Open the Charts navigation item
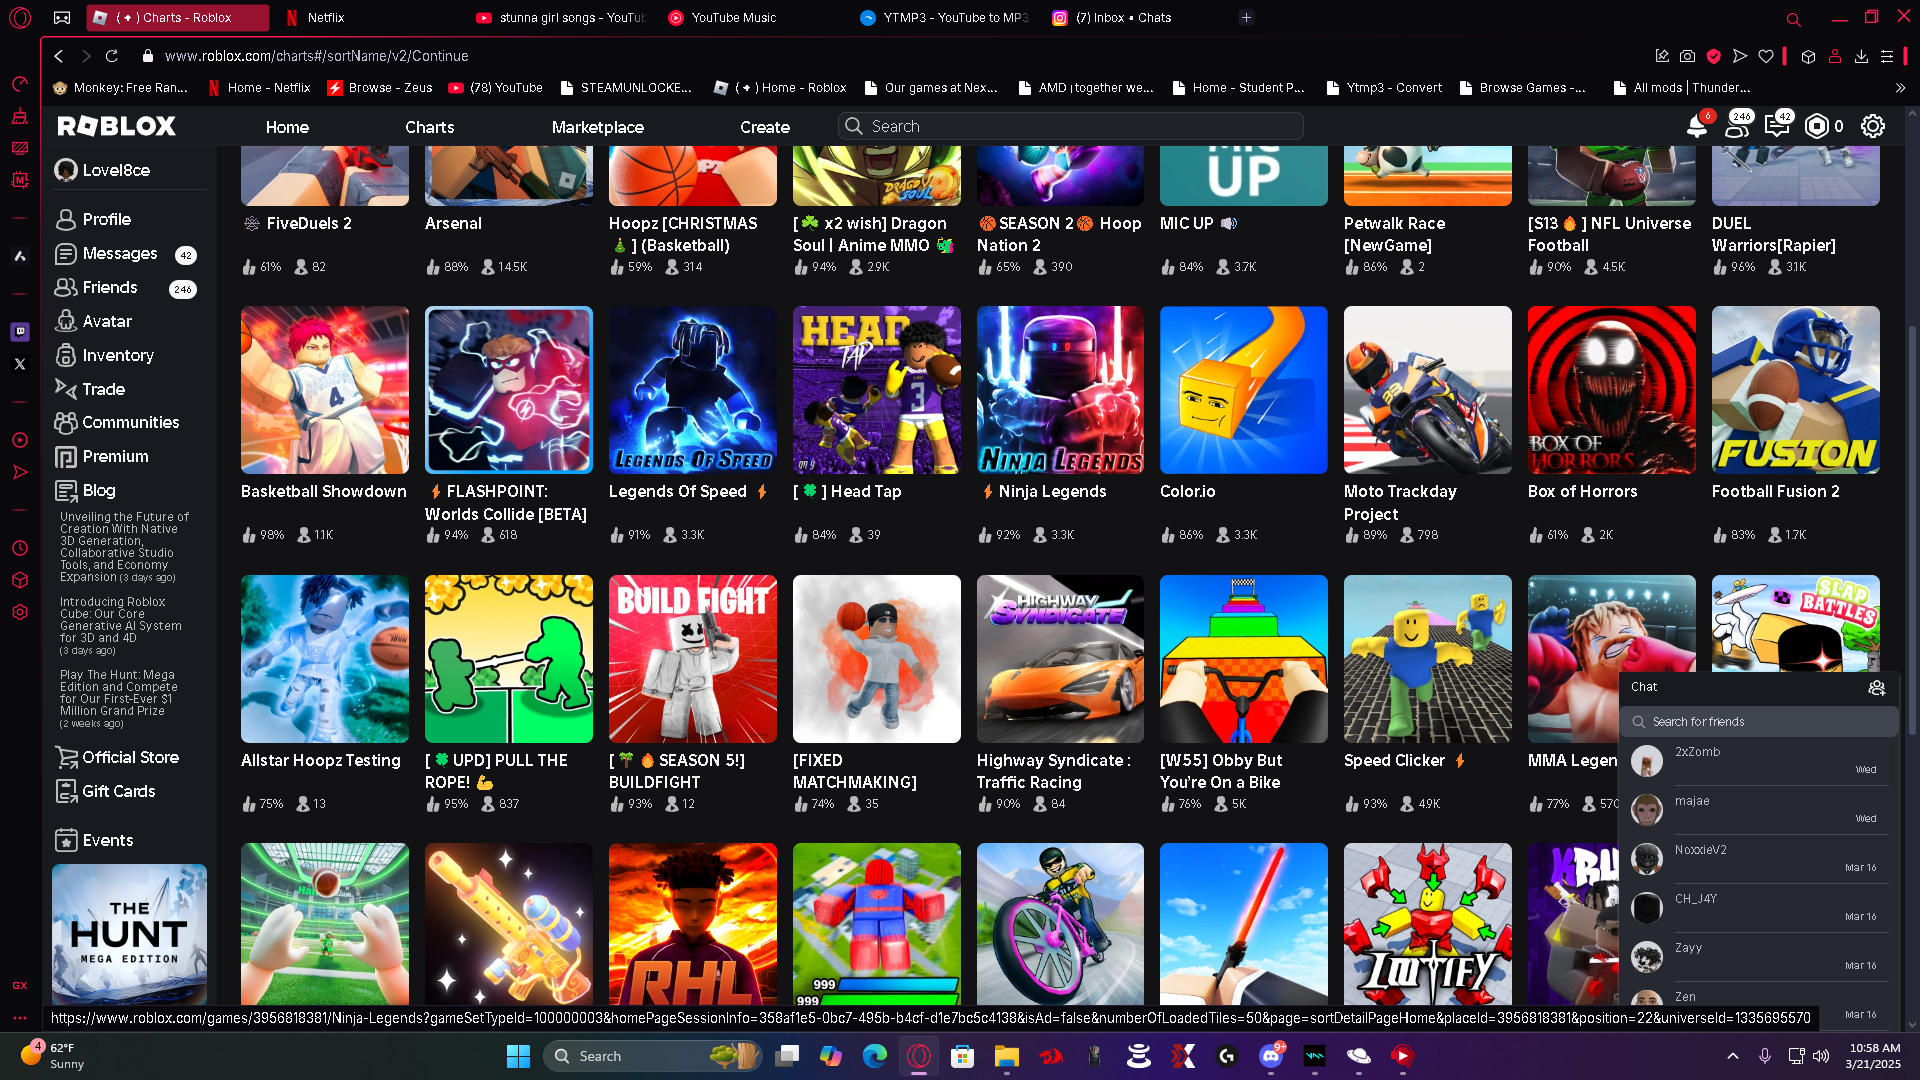The image size is (1920, 1080). [429, 127]
